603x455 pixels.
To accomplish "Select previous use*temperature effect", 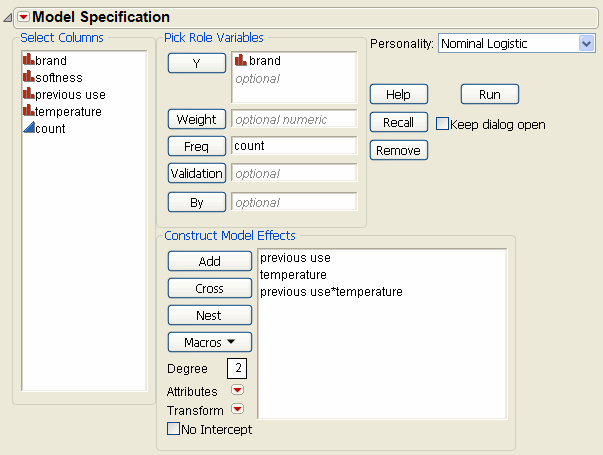I will point(330,292).
